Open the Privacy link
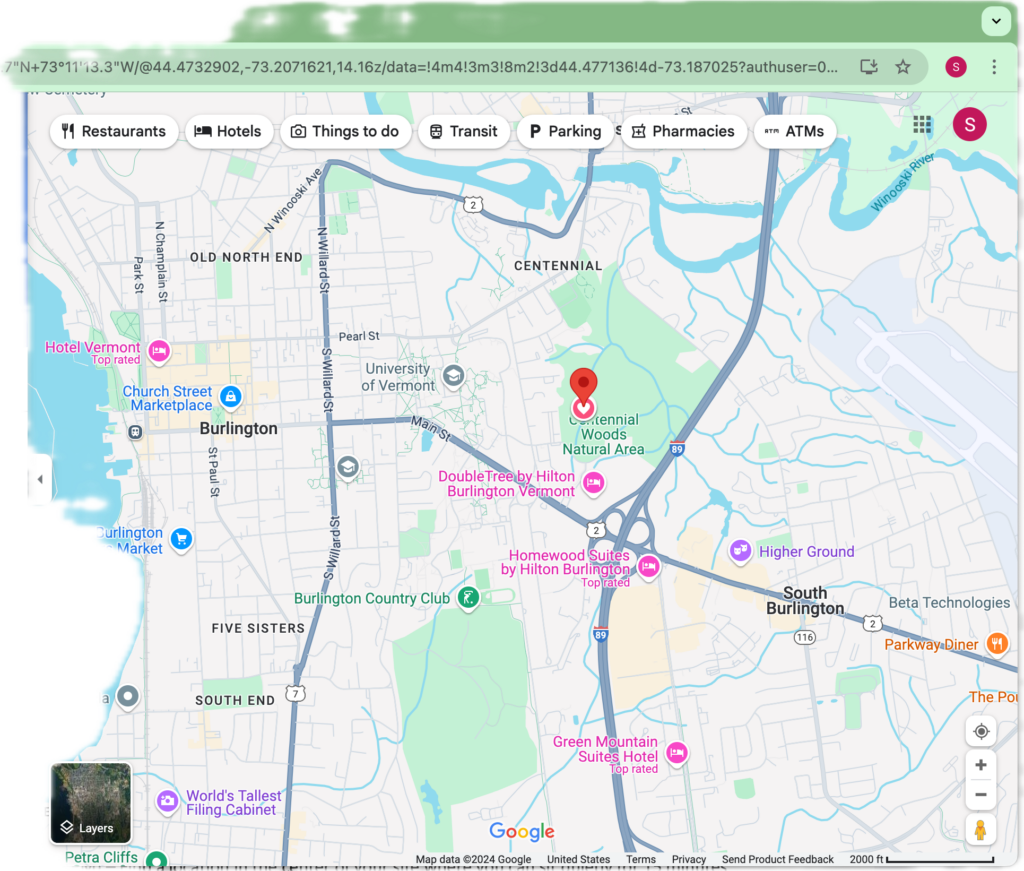 coord(689,859)
